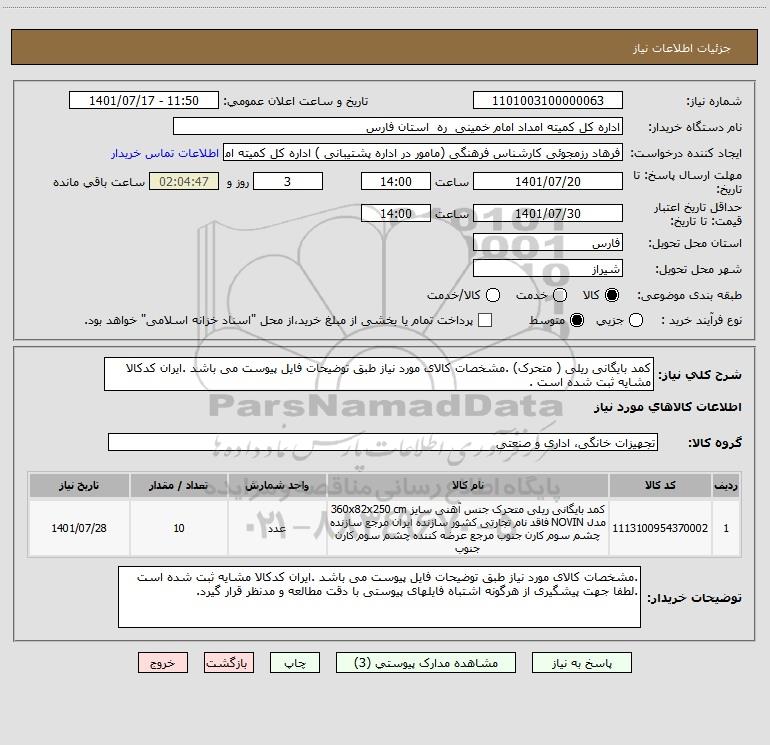Click the price validity date 1401/07/30
770x745 pixels.
(548, 213)
